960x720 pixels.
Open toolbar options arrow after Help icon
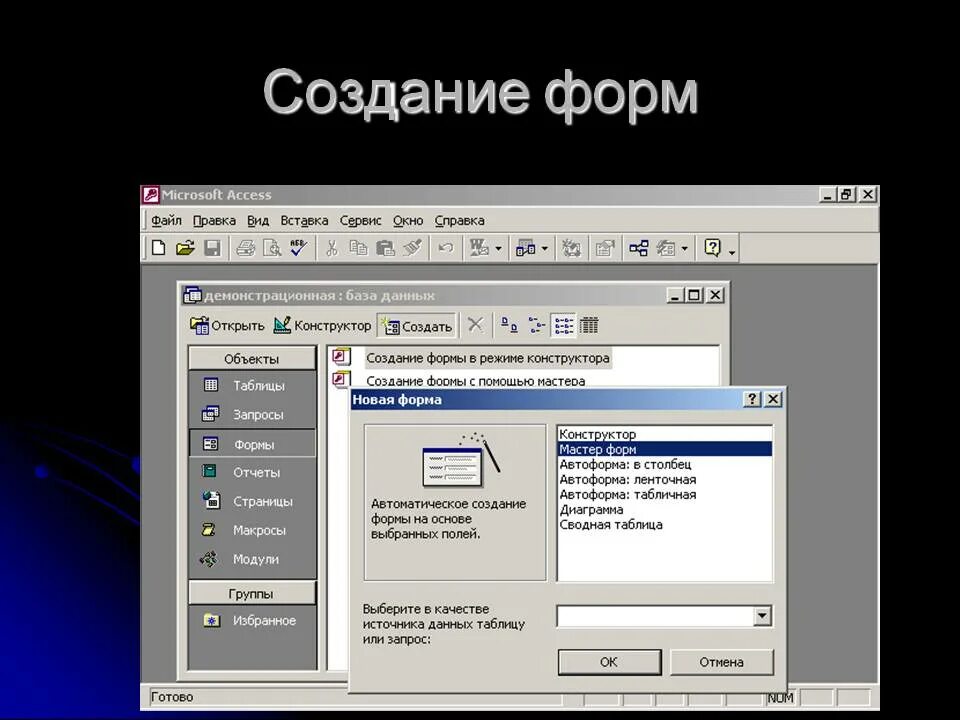[732, 250]
